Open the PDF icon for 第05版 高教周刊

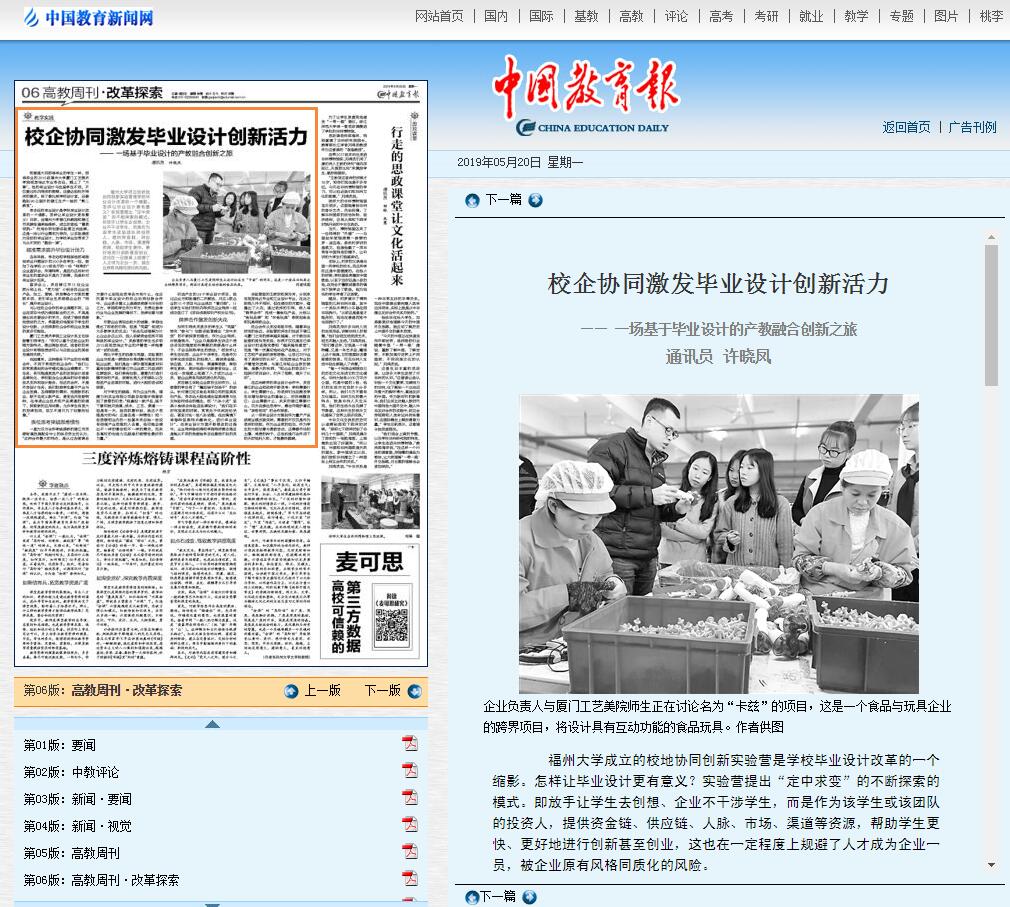pos(409,851)
